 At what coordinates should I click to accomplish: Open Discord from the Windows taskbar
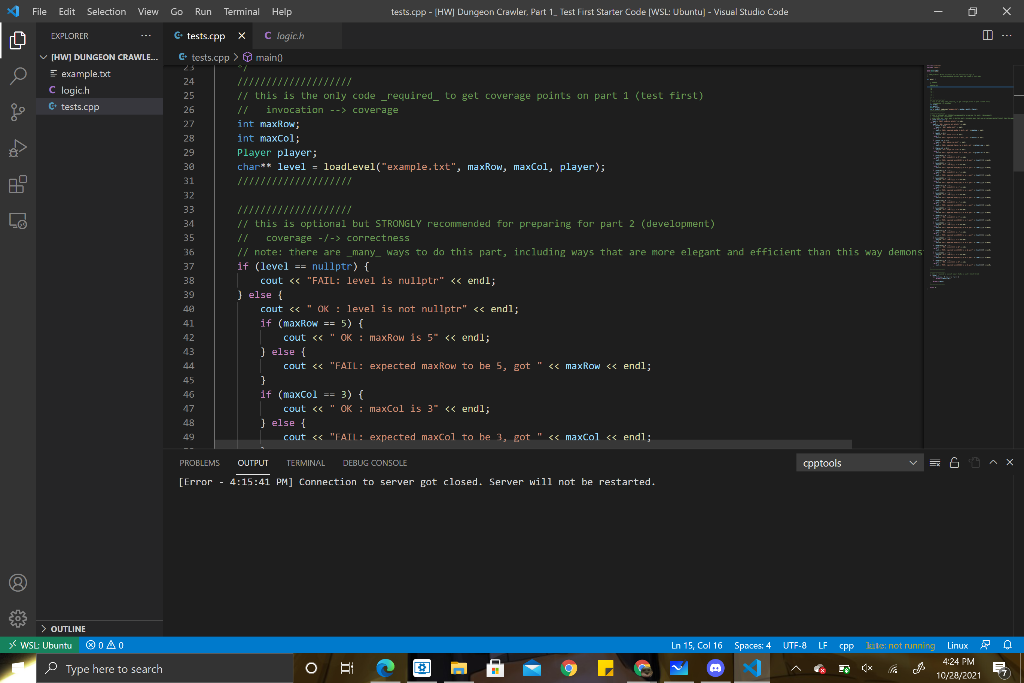pos(715,668)
